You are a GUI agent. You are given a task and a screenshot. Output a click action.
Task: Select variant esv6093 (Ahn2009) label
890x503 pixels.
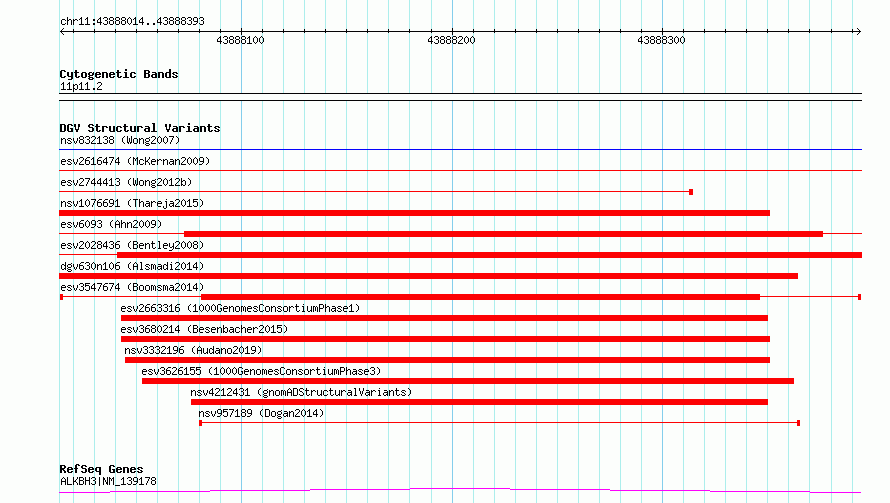click(x=111, y=224)
